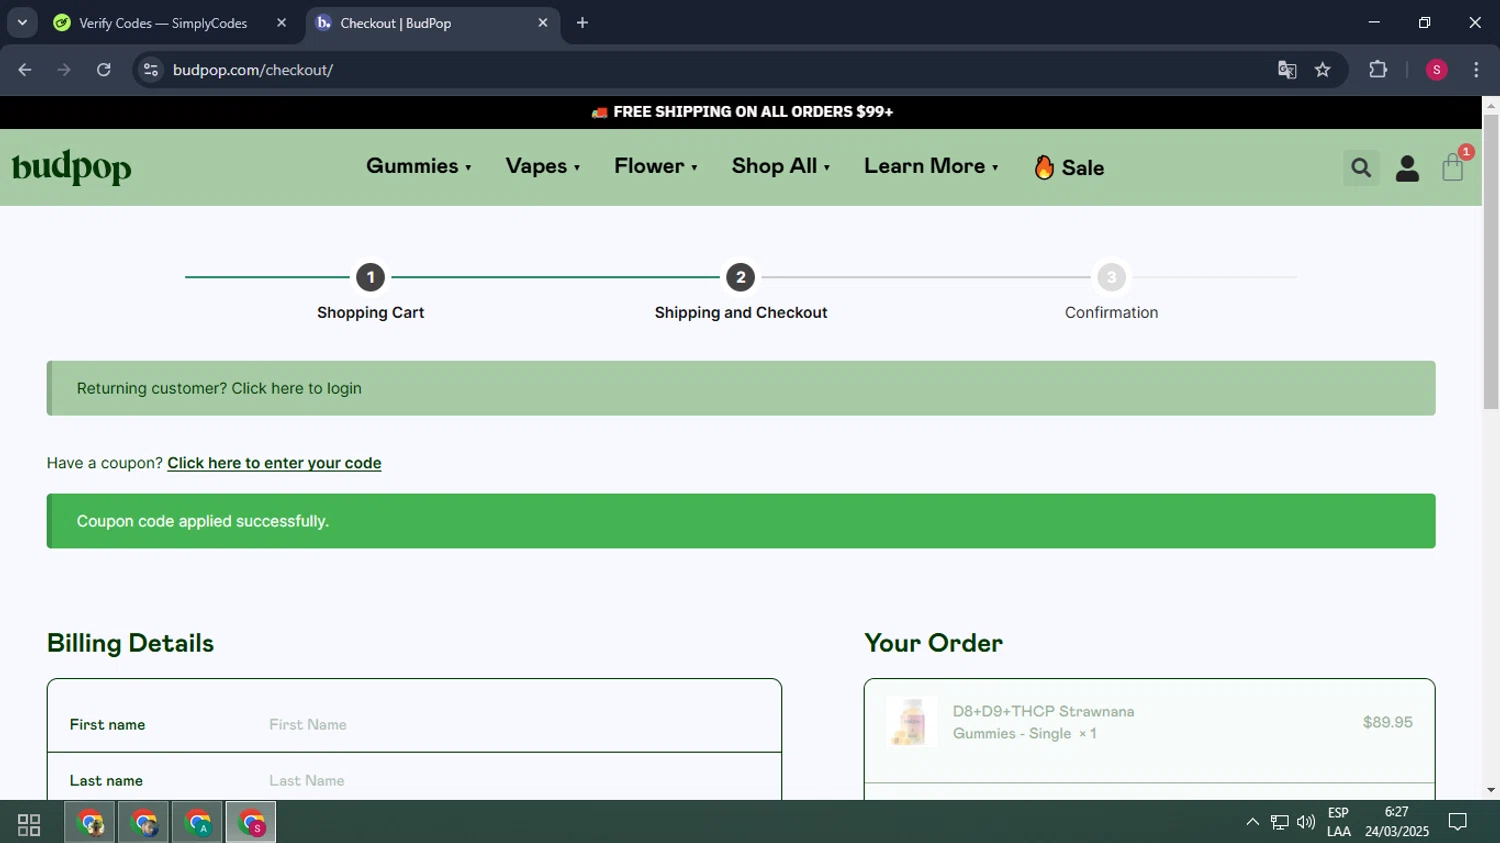Open the volume tray icon
The width and height of the screenshot is (1500, 843).
click(x=1306, y=823)
